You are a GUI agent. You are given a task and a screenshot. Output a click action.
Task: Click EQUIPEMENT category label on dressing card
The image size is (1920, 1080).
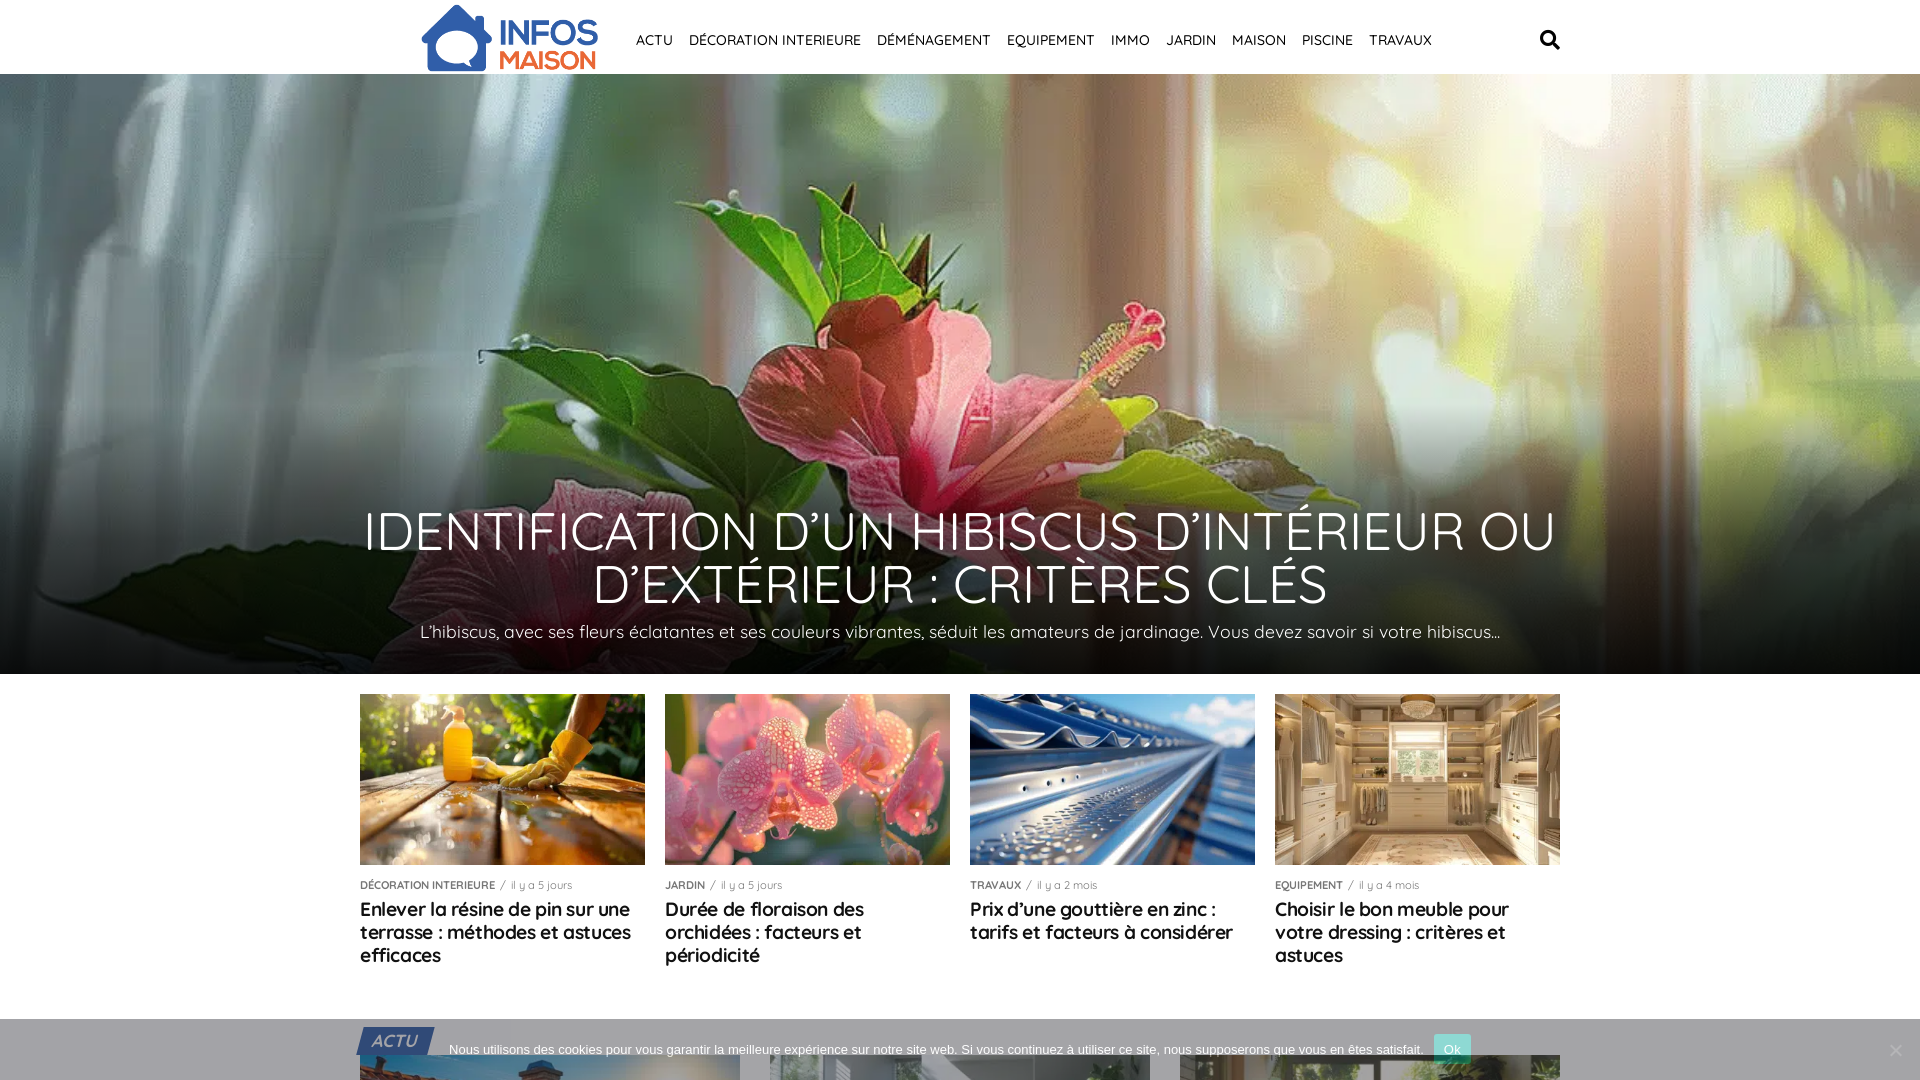[1308, 885]
